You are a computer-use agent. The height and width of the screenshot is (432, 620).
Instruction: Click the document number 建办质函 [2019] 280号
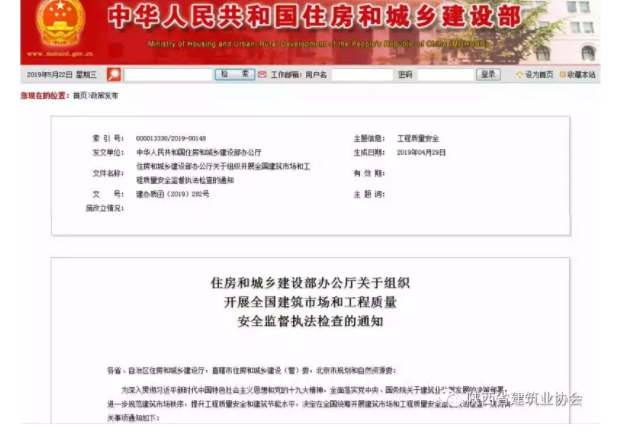pos(173,194)
